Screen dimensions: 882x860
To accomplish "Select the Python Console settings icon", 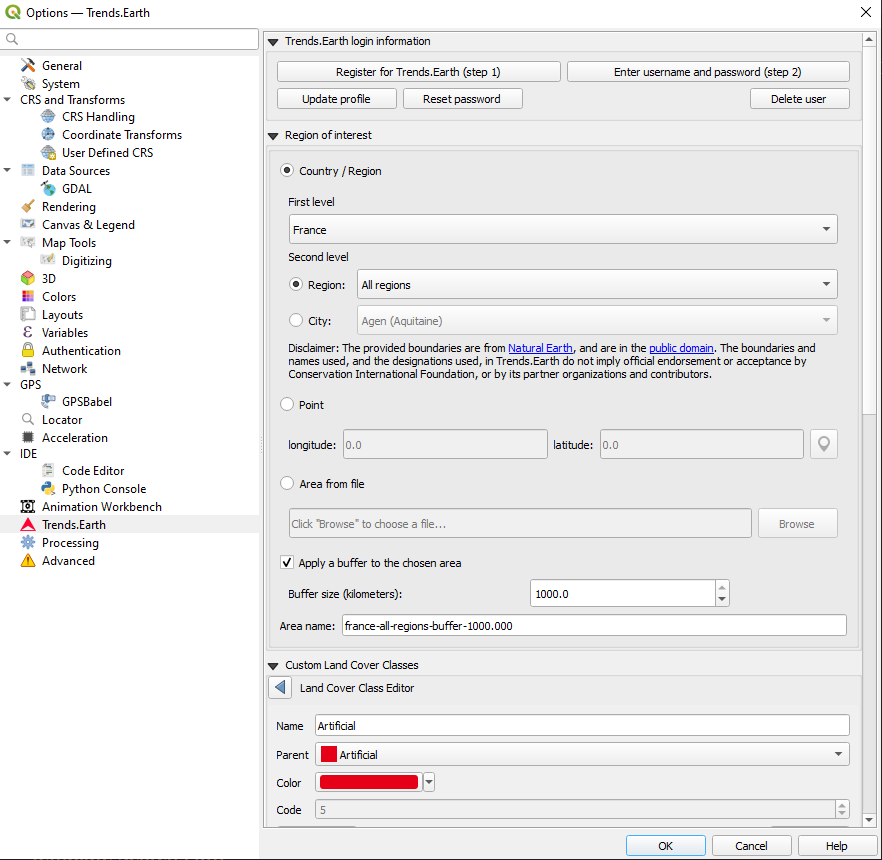I will [x=48, y=488].
